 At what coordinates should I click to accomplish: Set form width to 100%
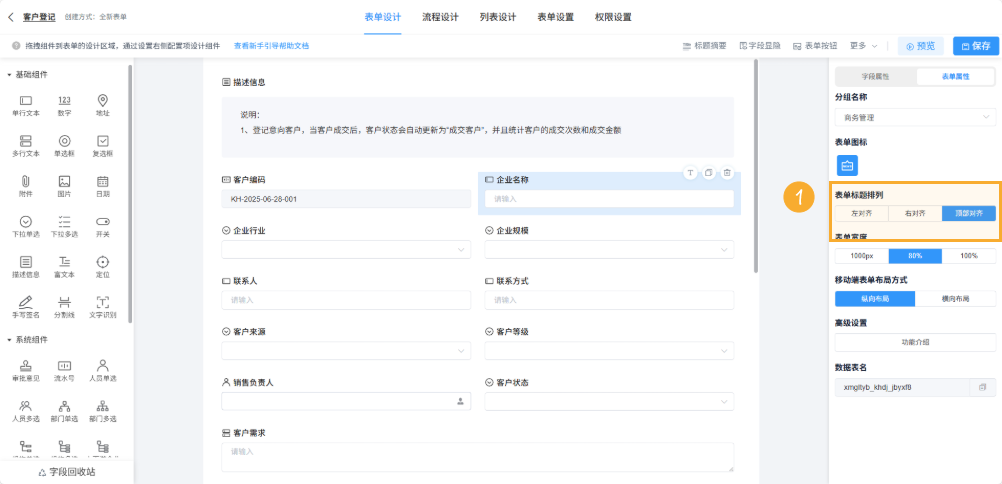pyautogui.click(x=969, y=256)
